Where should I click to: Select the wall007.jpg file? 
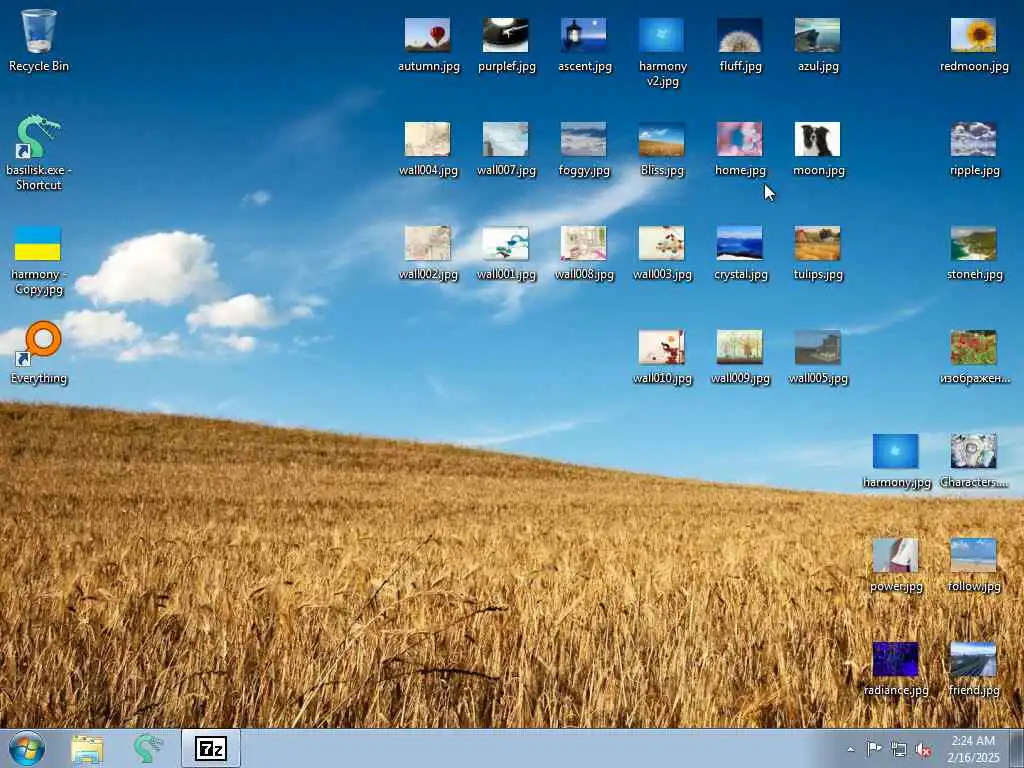coord(506,149)
